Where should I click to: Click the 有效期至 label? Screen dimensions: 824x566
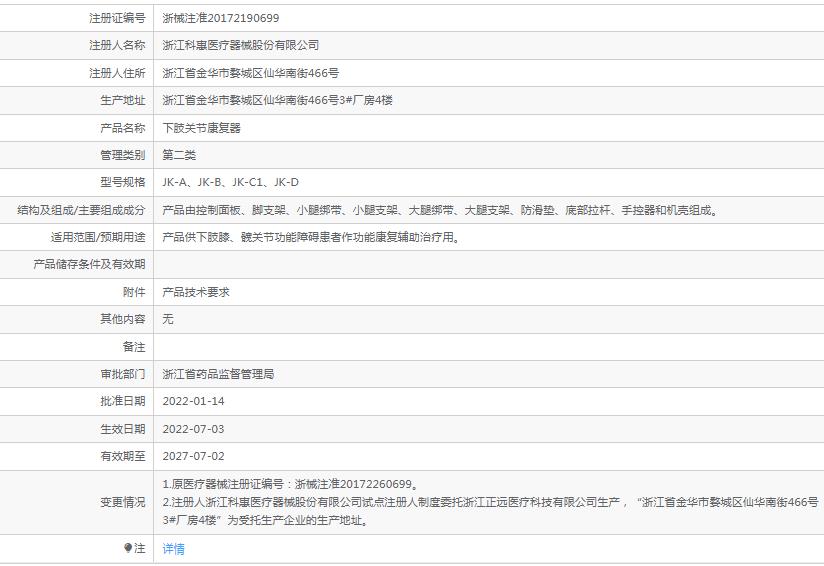click(x=123, y=456)
